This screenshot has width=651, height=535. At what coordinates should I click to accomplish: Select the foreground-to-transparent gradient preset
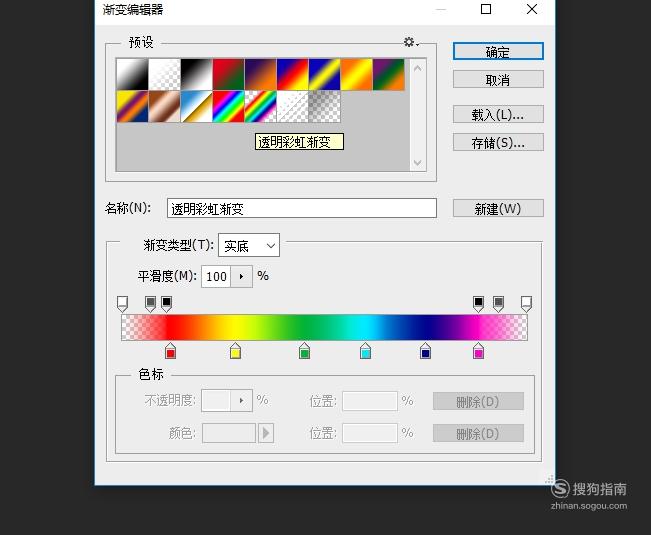click(164, 74)
